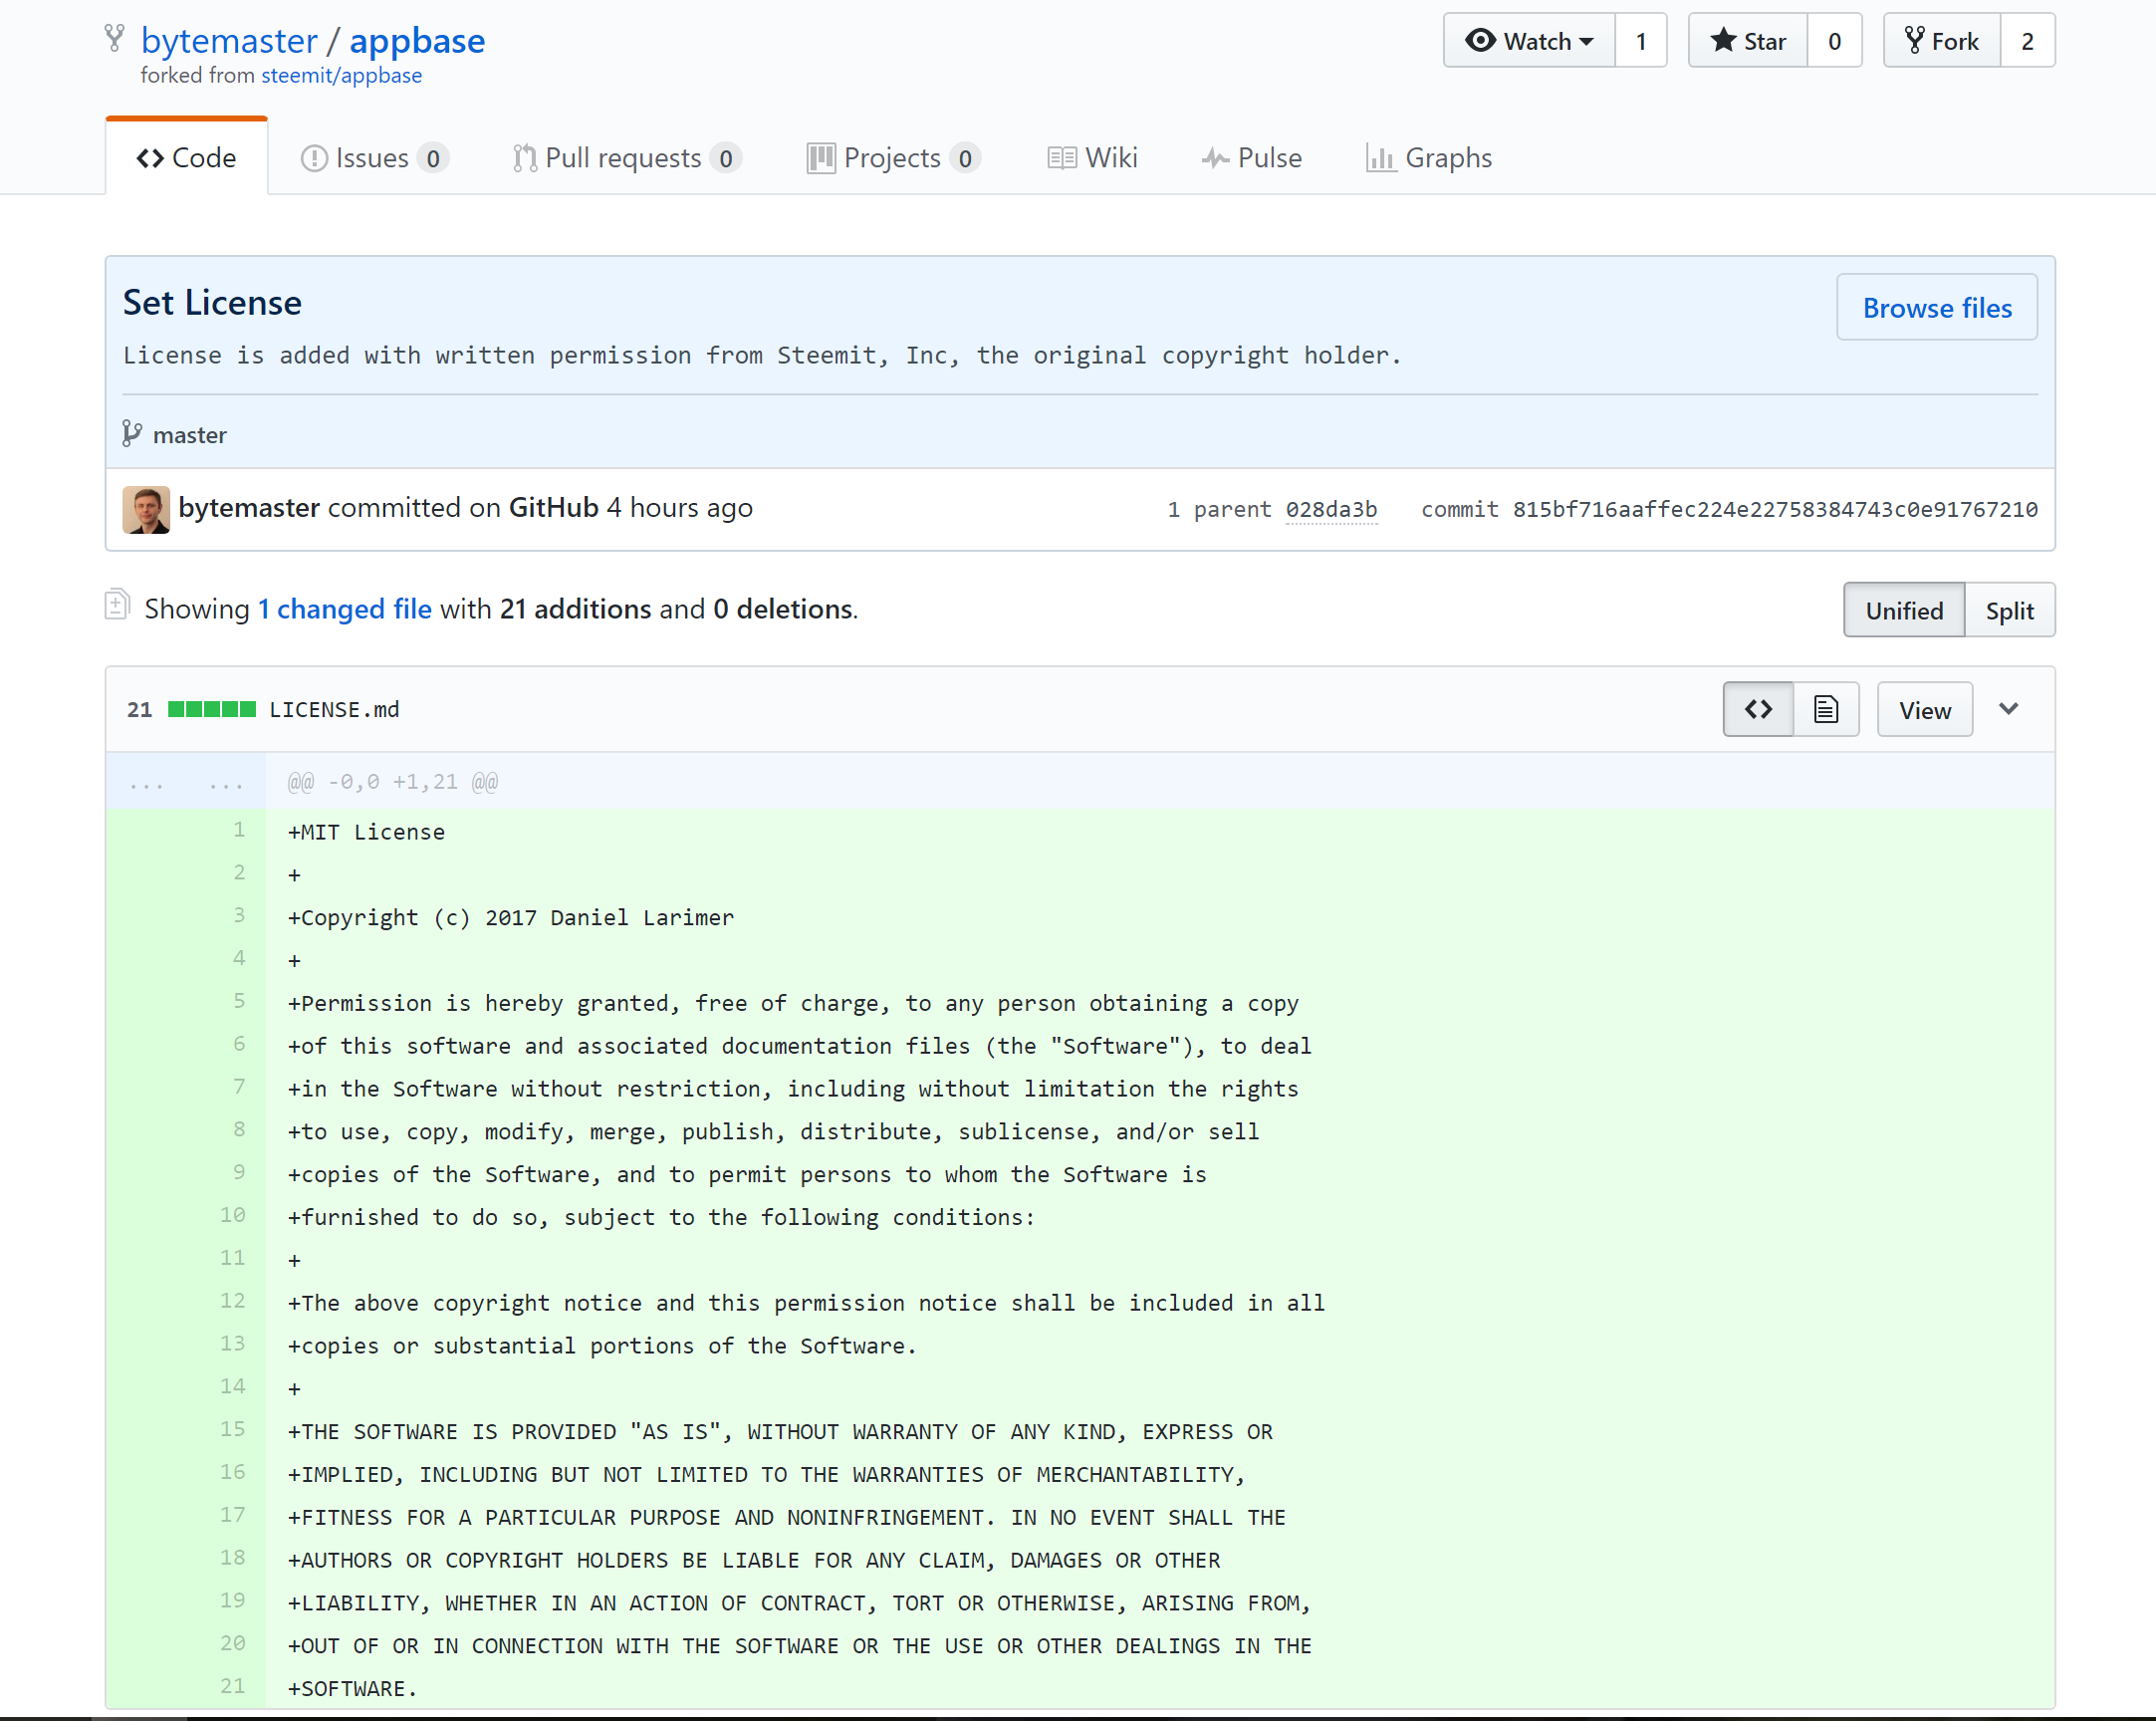Screen dimensions: 2156x1721
Task: Select the Unified diff view
Action: pos(1903,610)
